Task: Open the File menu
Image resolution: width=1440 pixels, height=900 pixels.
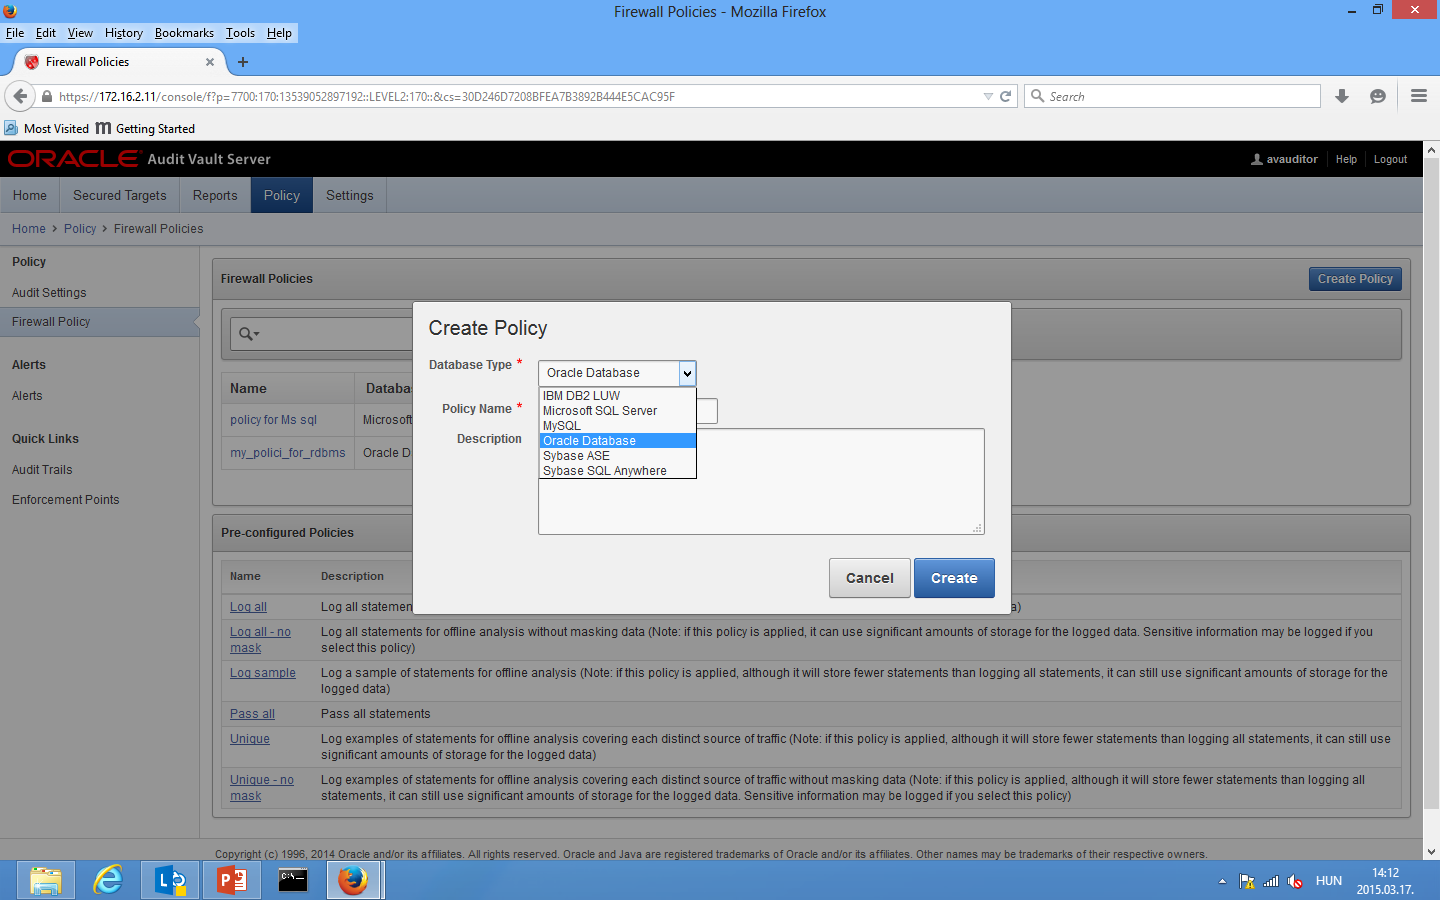Action: 15,33
